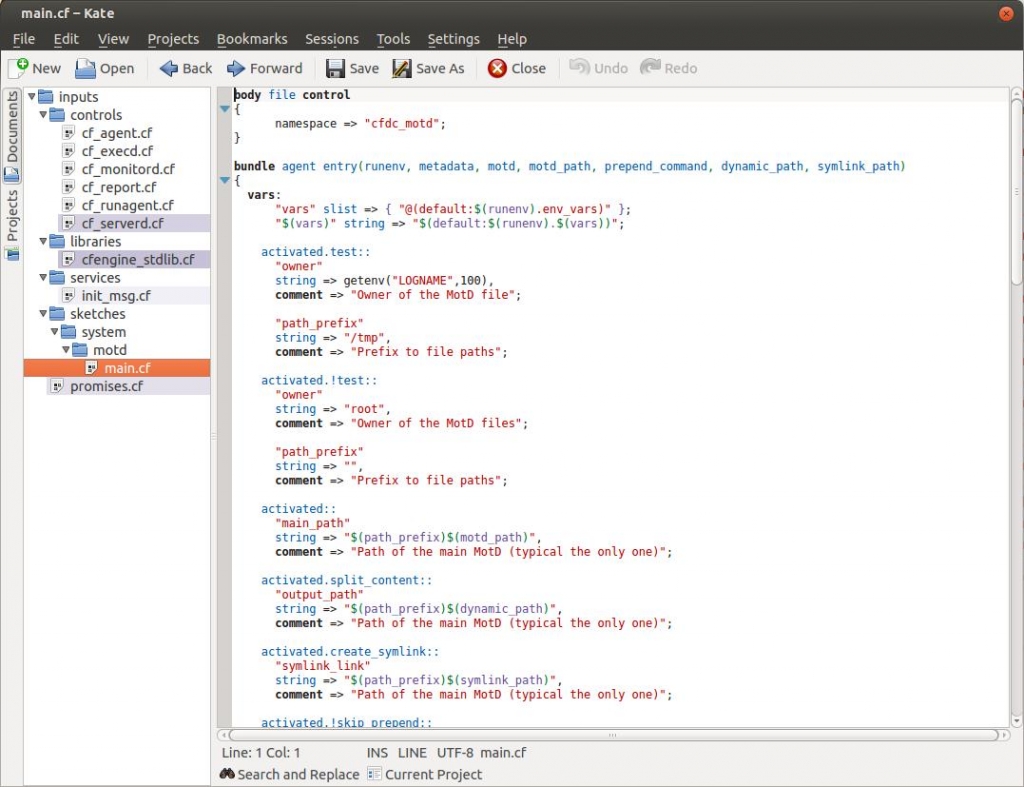Click the New document toolbar icon

pos(19,68)
